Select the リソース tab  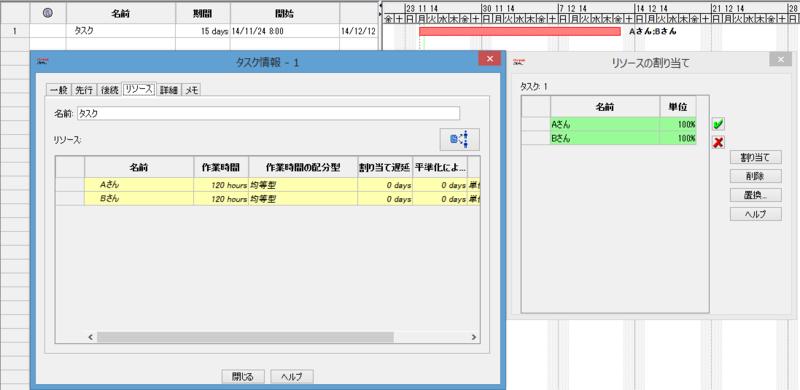point(139,90)
